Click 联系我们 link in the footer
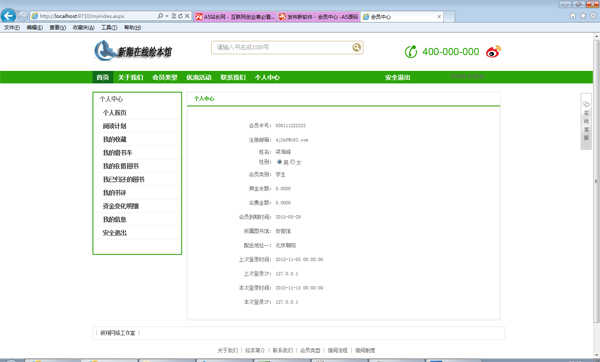This screenshot has width=600, height=362. point(282,350)
